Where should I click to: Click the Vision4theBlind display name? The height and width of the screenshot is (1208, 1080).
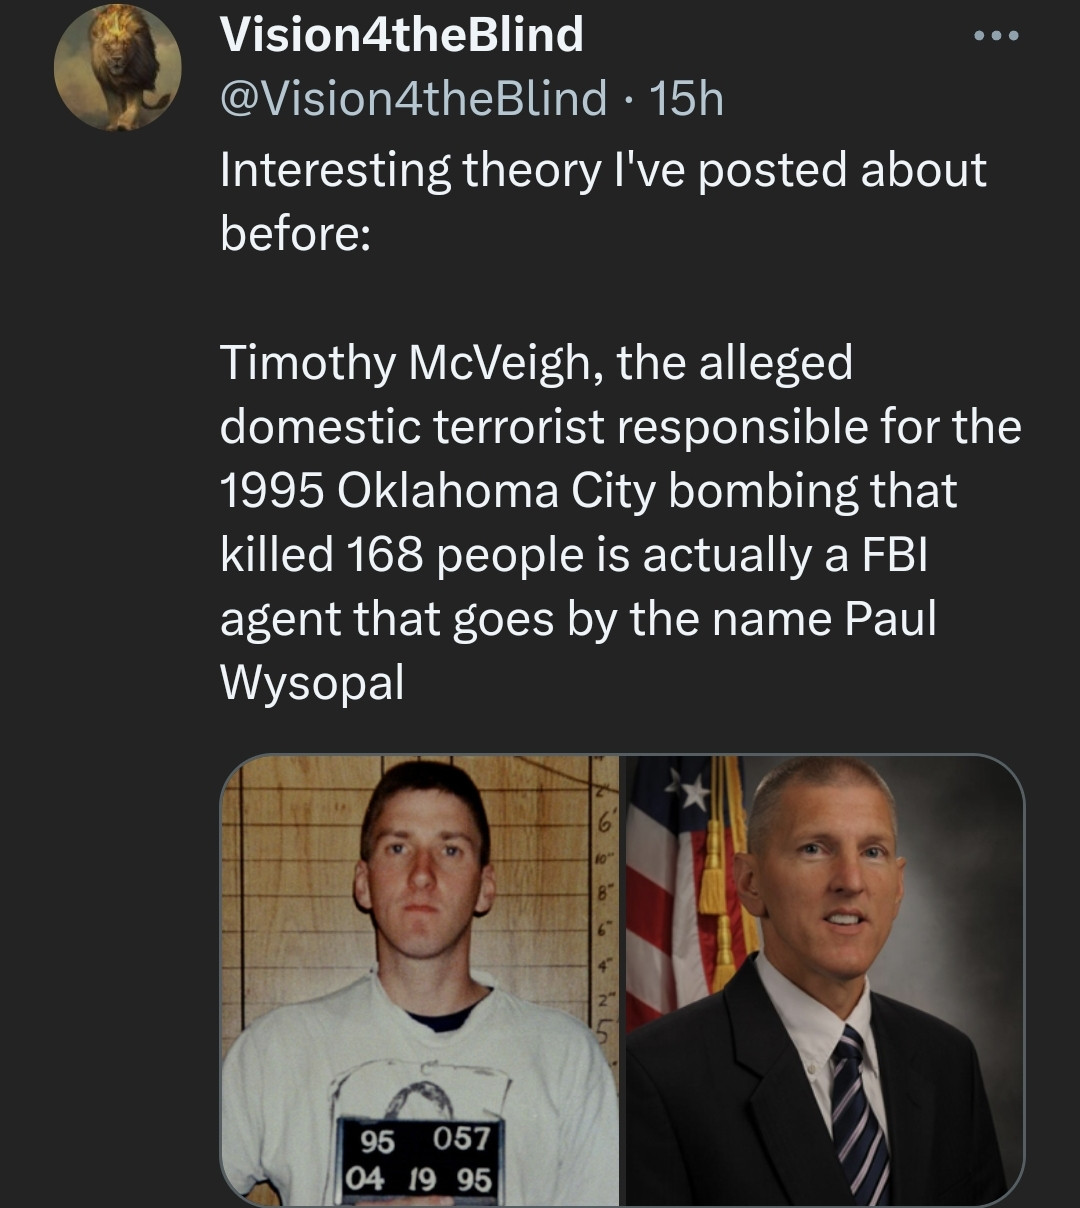(x=401, y=36)
